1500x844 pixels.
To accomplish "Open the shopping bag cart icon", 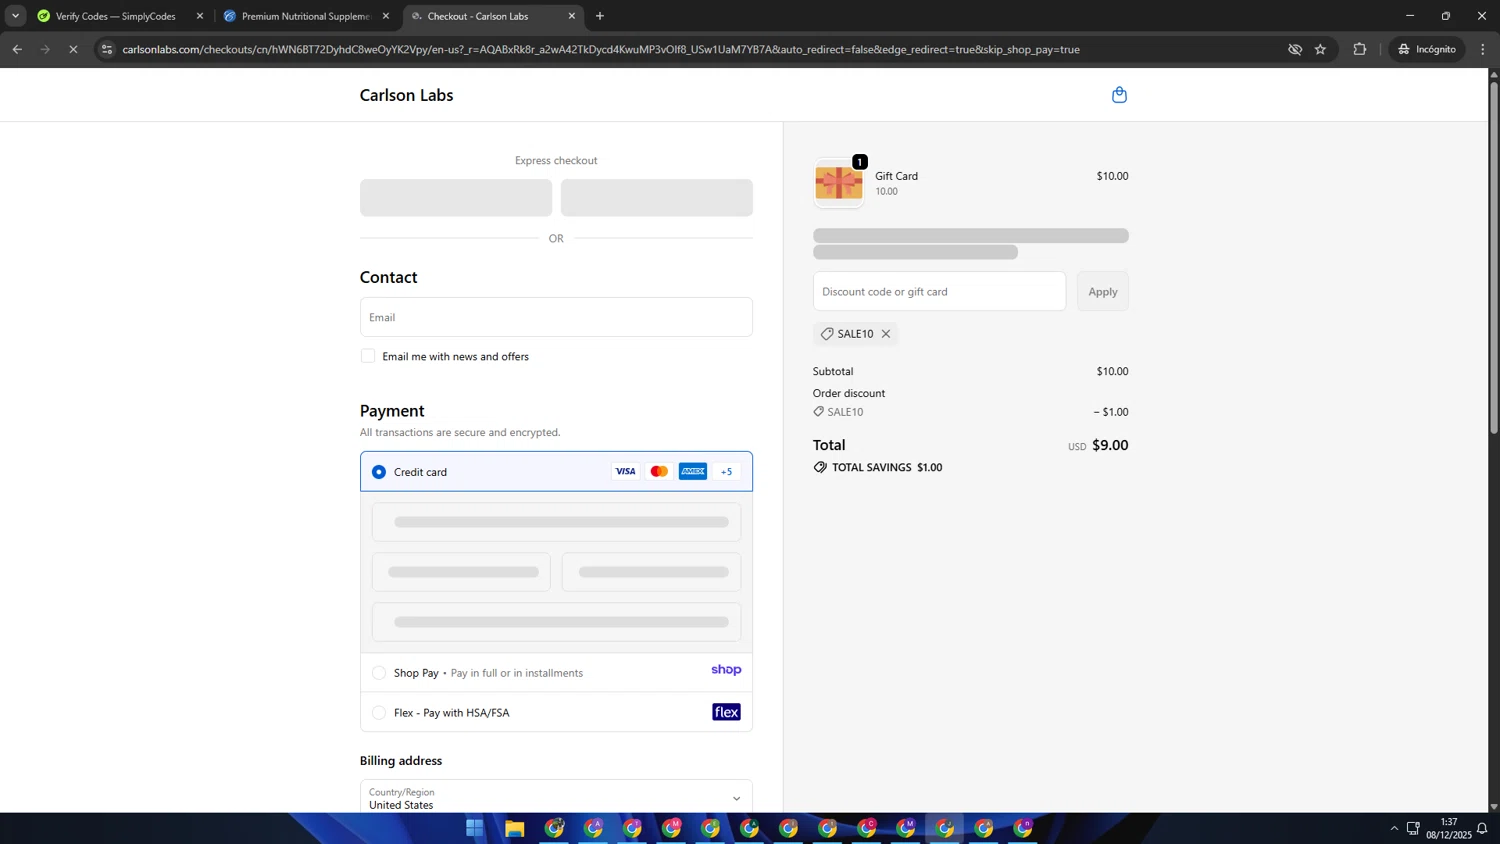I will click(x=1119, y=95).
